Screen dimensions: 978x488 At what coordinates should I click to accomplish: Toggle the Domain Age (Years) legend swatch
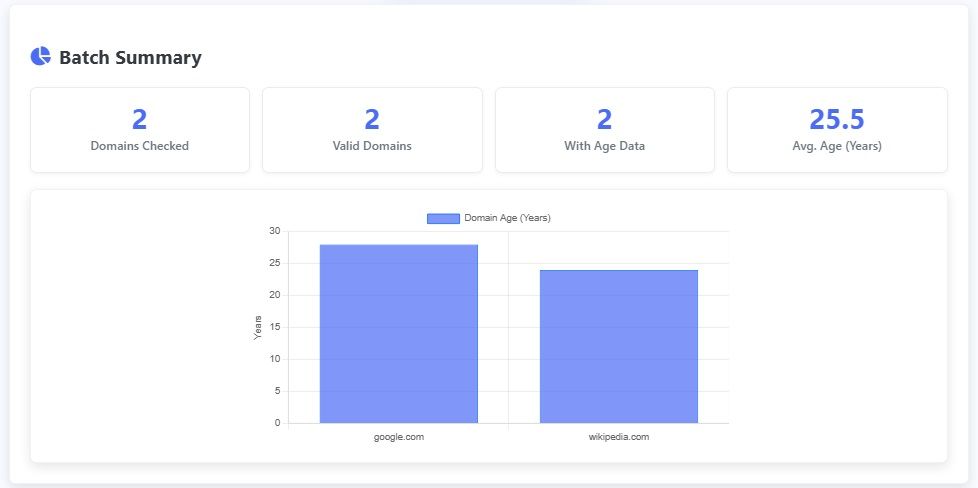[443, 218]
